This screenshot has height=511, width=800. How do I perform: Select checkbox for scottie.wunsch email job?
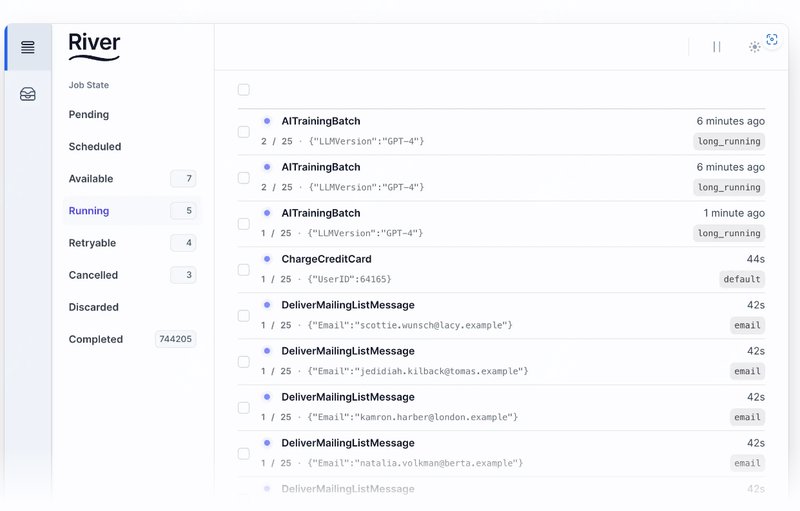244,316
